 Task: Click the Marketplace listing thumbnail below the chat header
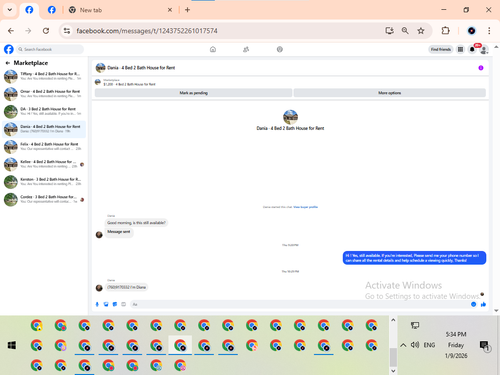coord(98,82)
